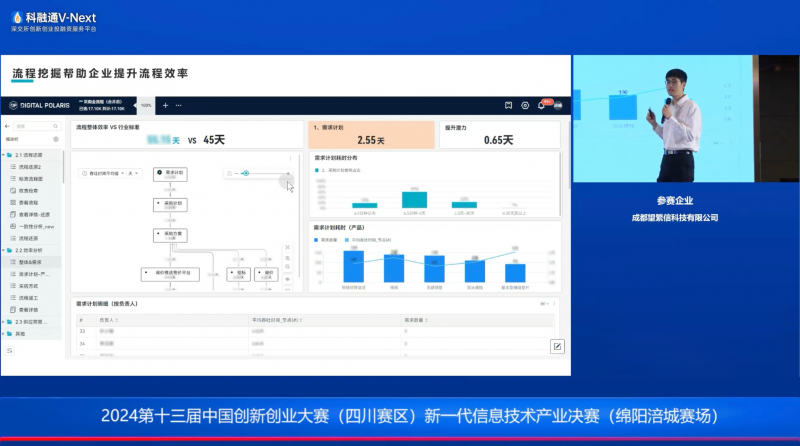
Task: Toggle the teal legend entry in 需求计划耗时分布
Action: pos(338,170)
